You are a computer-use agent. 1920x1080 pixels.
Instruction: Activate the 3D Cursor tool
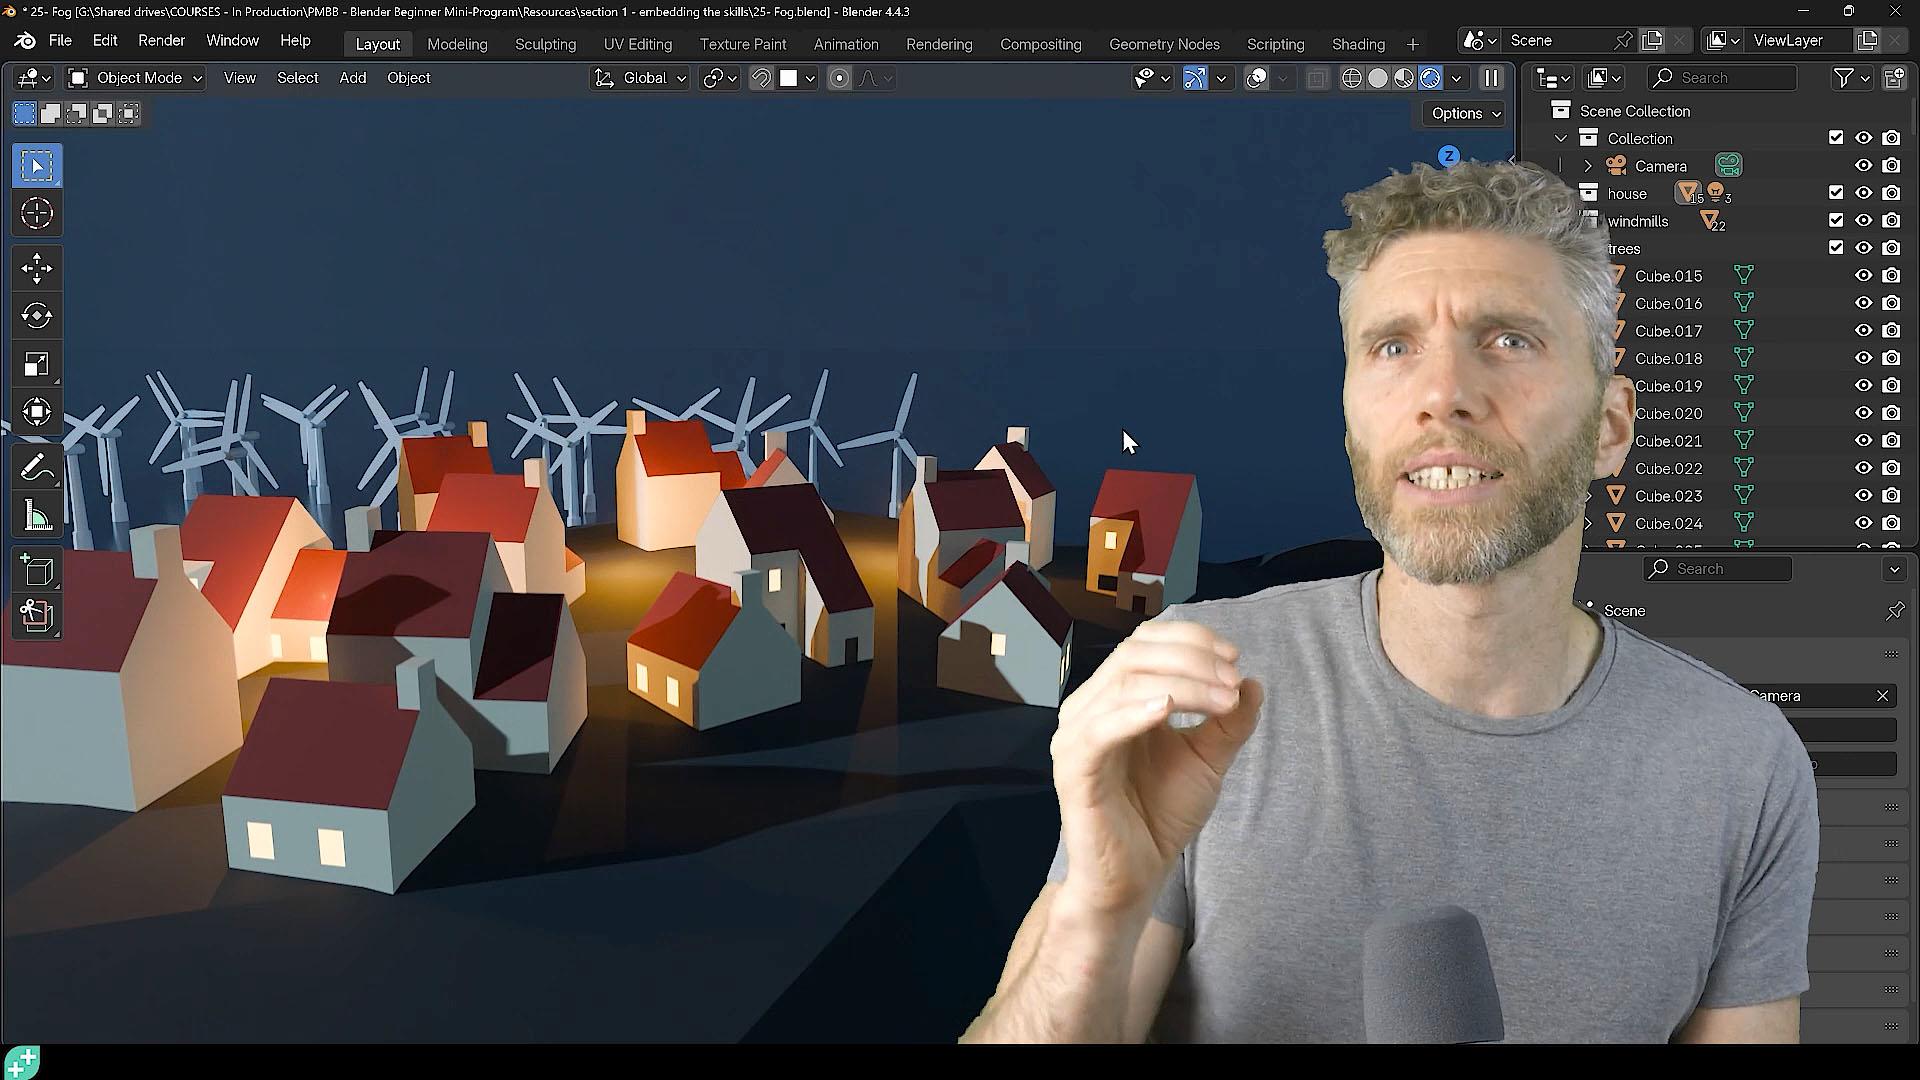(37, 213)
